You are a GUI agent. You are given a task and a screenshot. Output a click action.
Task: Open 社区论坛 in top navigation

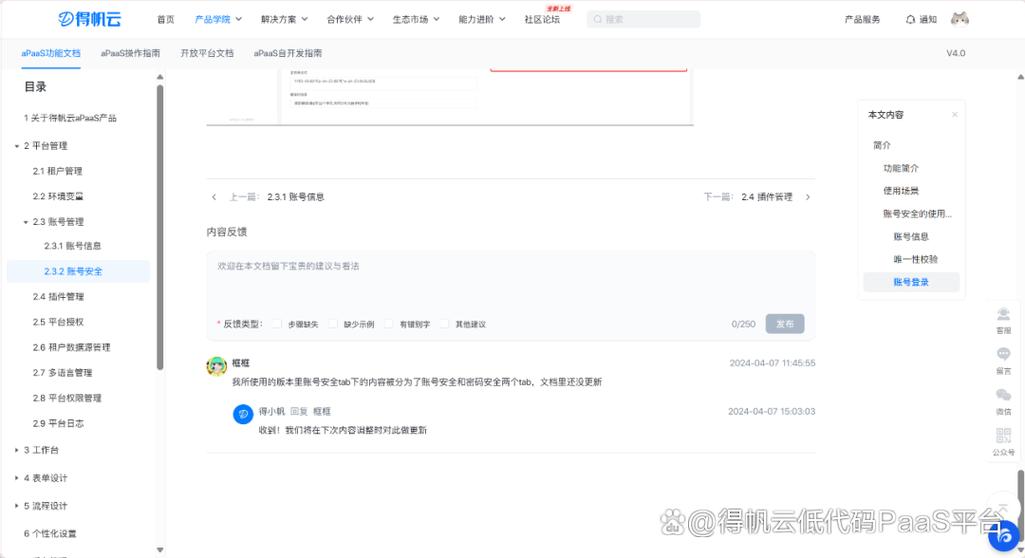click(x=542, y=20)
